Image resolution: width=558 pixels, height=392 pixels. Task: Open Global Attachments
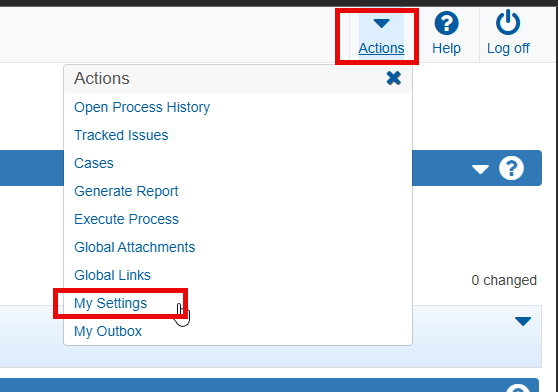coord(135,247)
